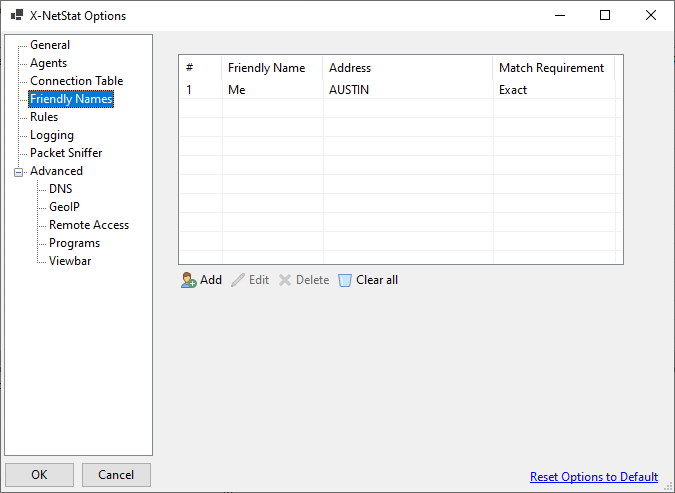Collapse the Advanced tree node
Image resolution: width=675 pixels, height=493 pixels.
[18, 172]
